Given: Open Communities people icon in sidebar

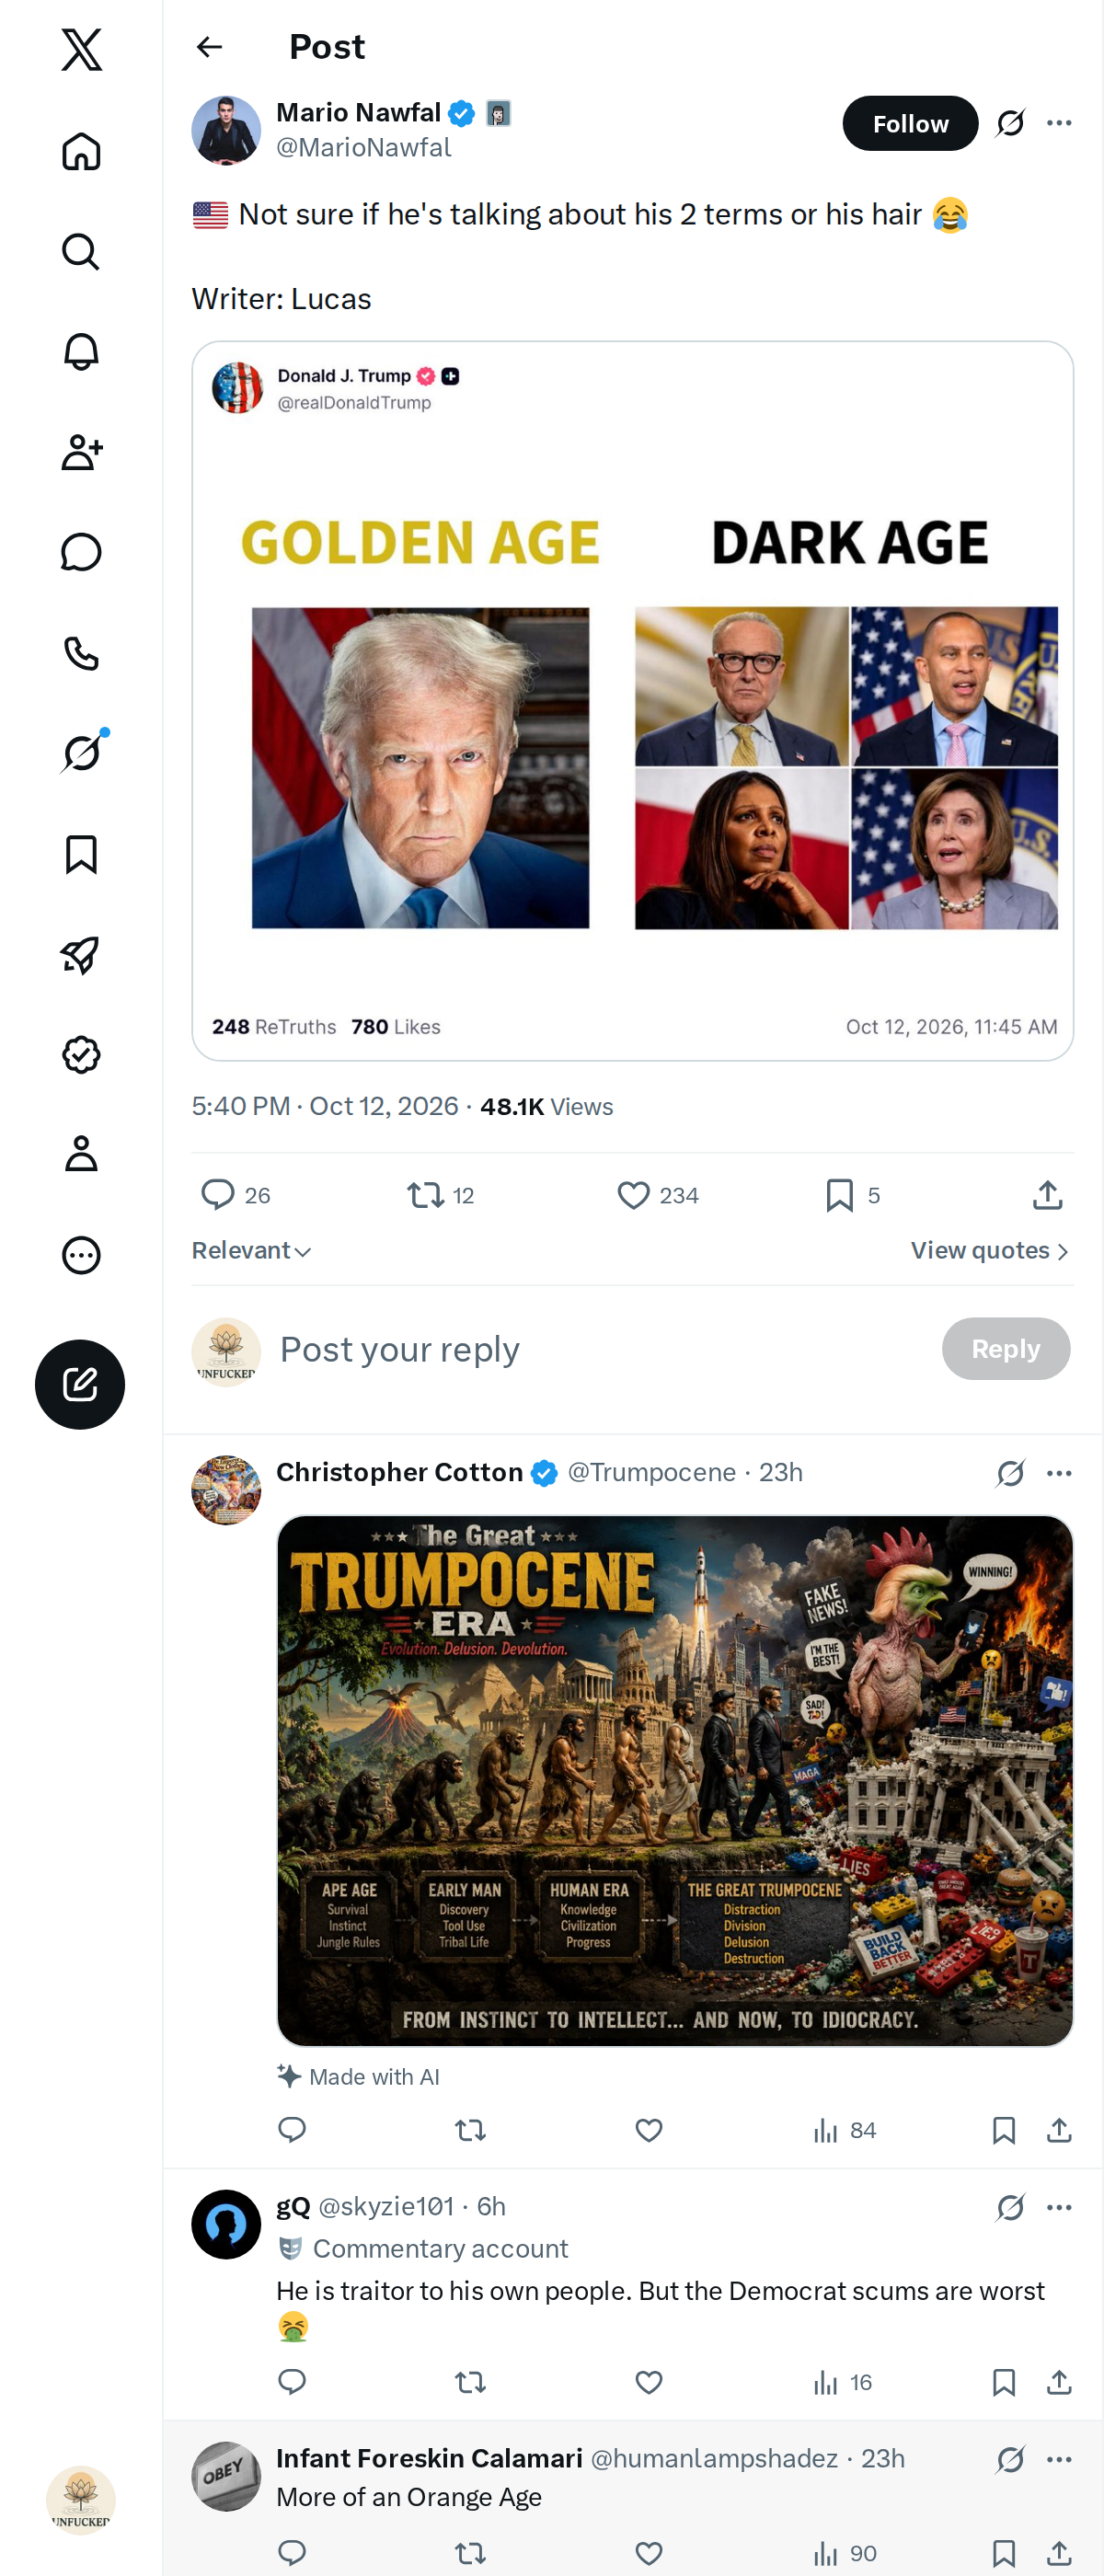Looking at the screenshot, I should (x=81, y=452).
